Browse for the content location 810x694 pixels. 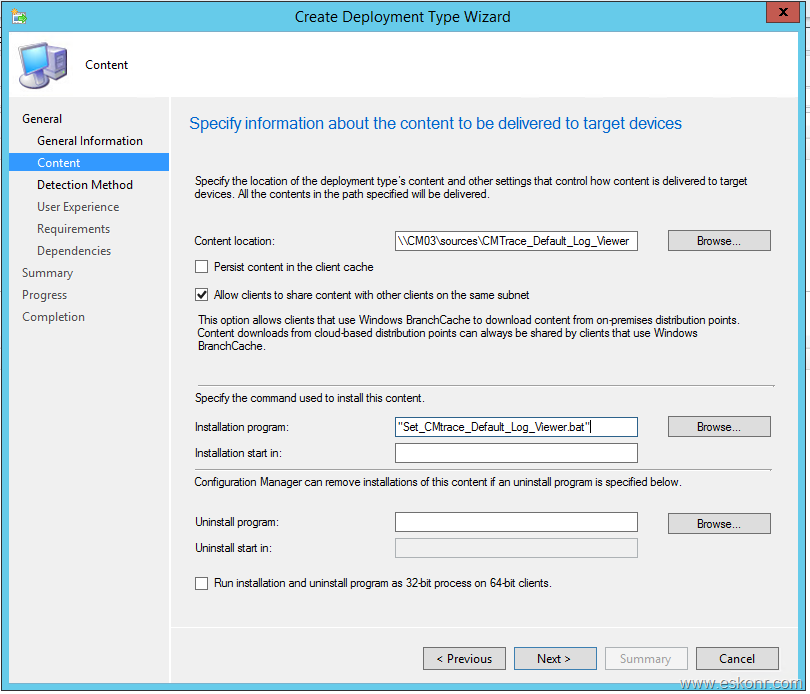coord(719,241)
